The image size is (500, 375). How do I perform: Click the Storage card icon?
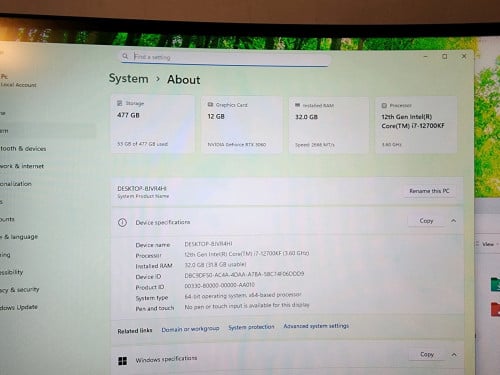120,103
